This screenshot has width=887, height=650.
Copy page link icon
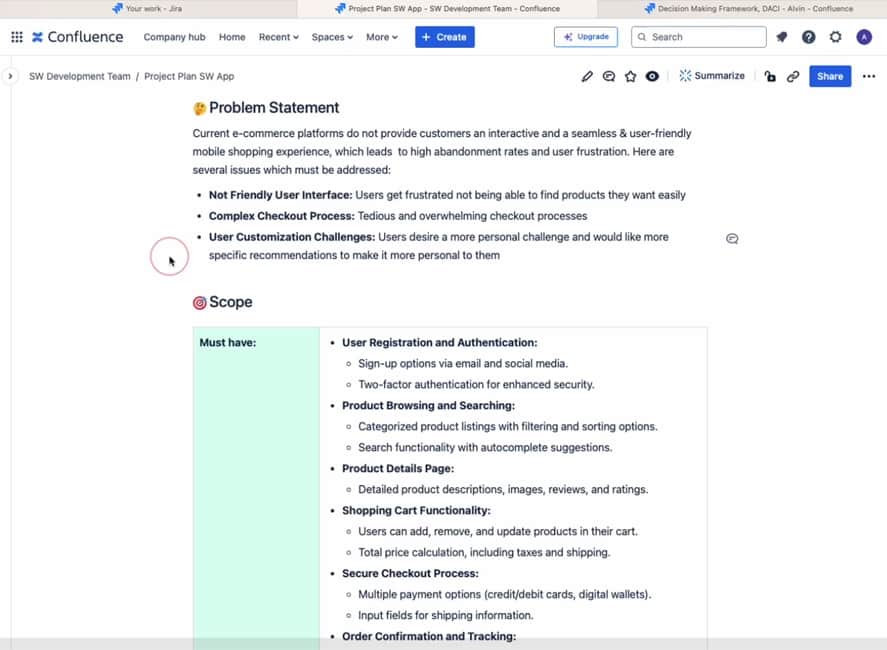(793, 76)
